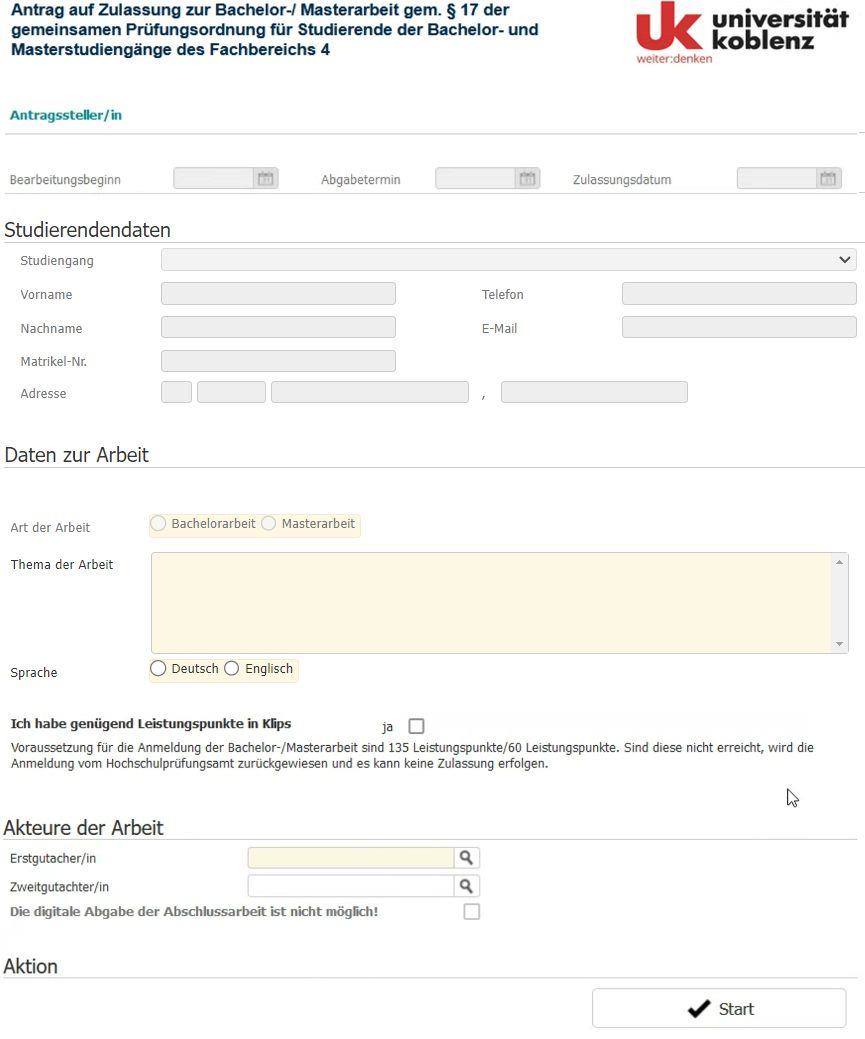Open calendar picker for Abgabetermin
This screenshot has height=1039, width=865.
point(528,178)
